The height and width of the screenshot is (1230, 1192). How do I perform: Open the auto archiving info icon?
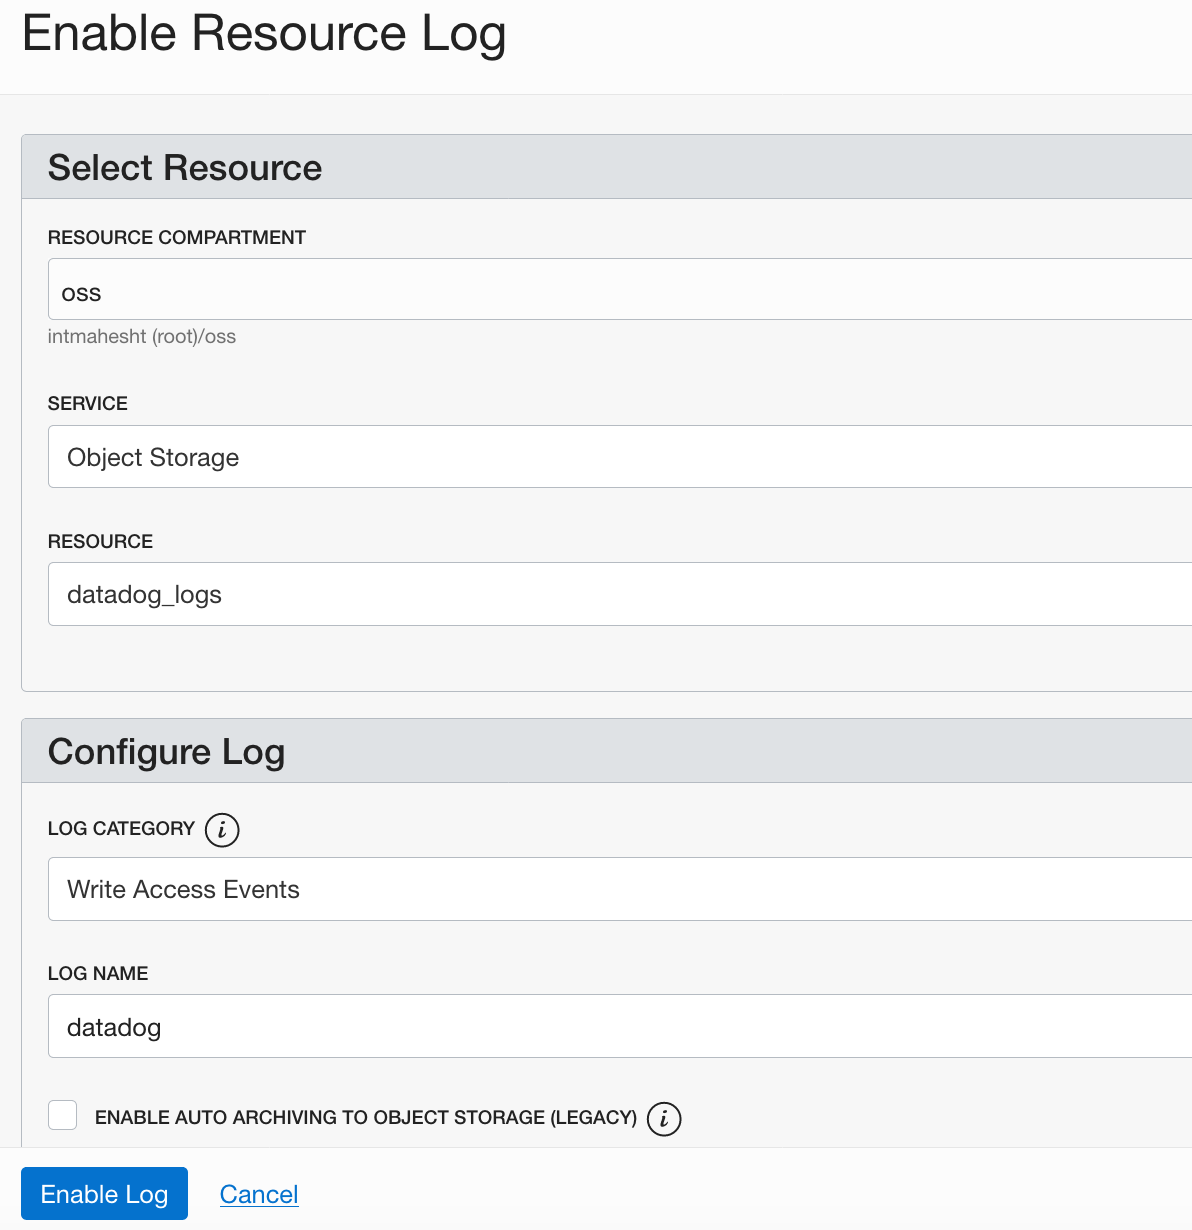[x=664, y=1119]
